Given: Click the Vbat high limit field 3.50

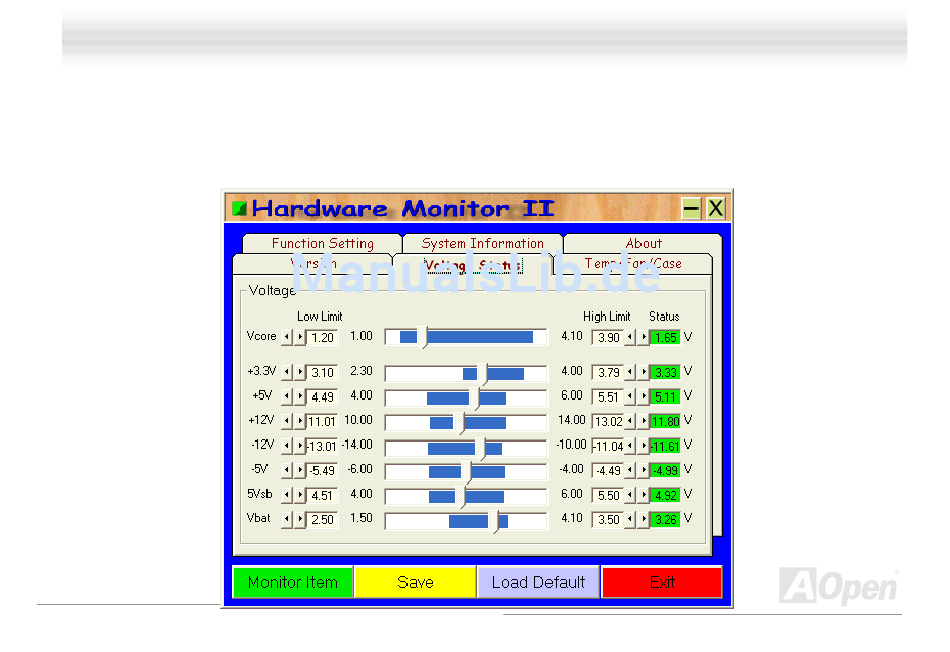Looking at the screenshot, I should tap(608, 519).
